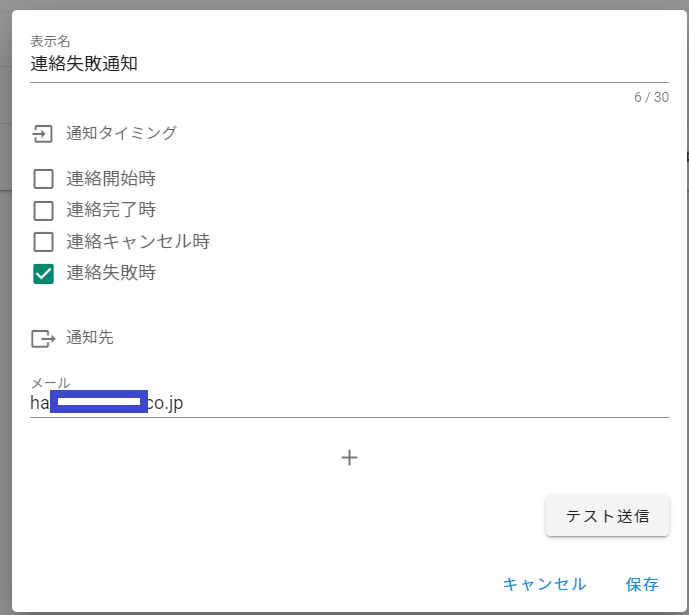Click the 6 / 30 character counter
Image resolution: width=689 pixels, height=615 pixels.
651,97
